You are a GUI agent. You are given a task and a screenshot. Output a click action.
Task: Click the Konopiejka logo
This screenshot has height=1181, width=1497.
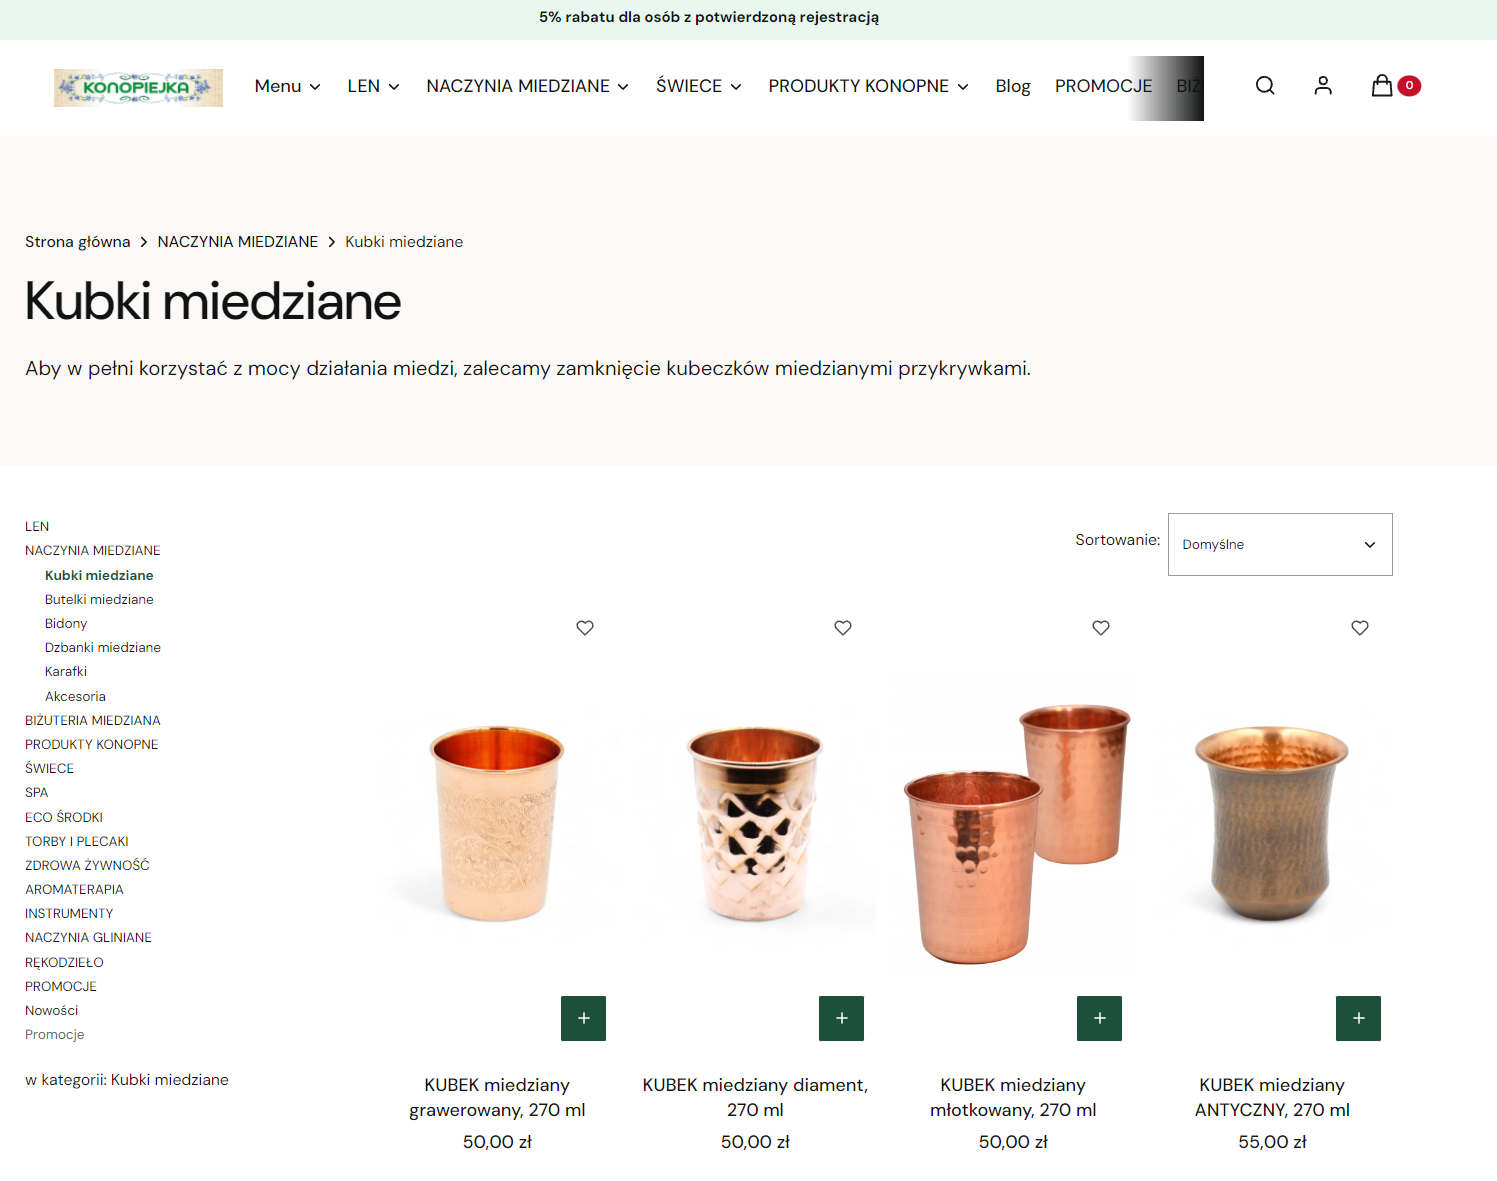point(138,88)
